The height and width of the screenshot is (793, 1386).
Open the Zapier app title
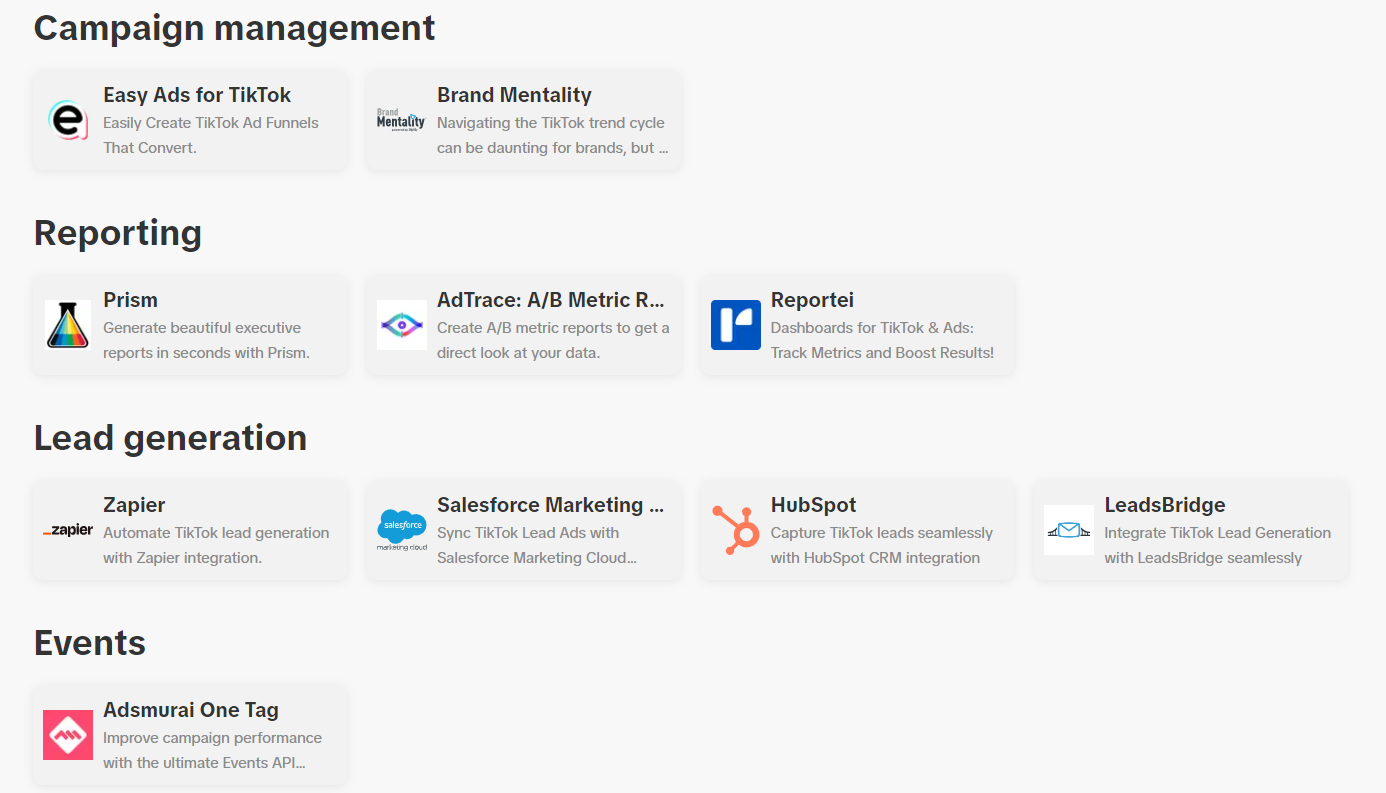coord(134,505)
